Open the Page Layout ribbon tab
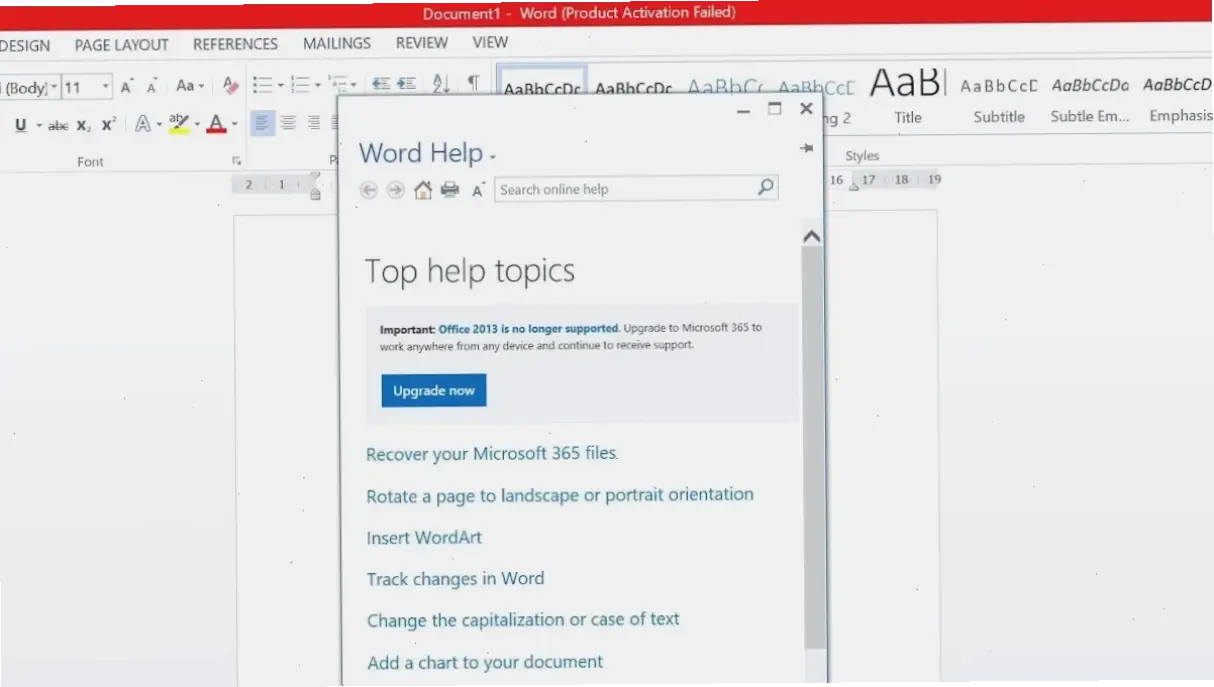 [x=121, y=45]
